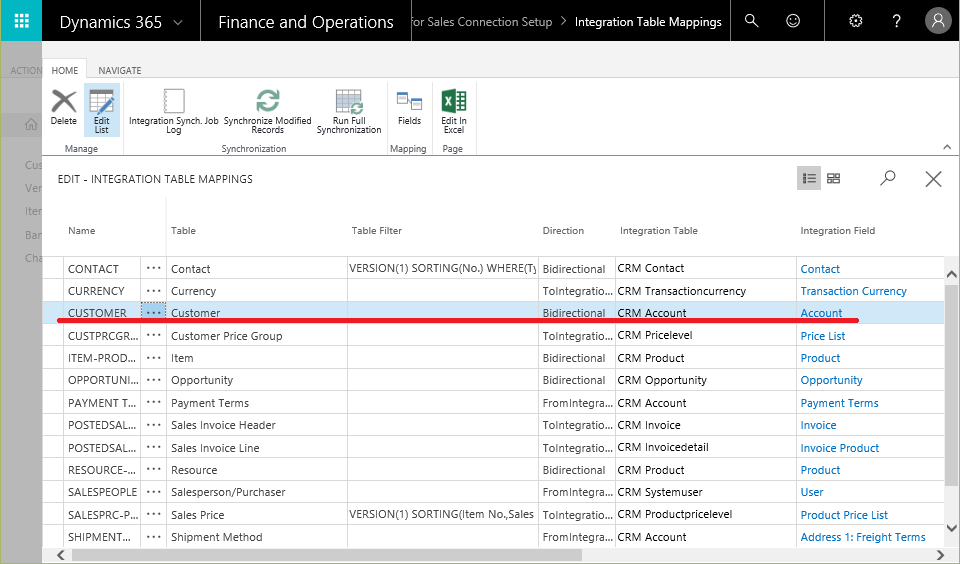Click the search magnifier in top bar
The width and height of the screenshot is (960, 564).
751,21
